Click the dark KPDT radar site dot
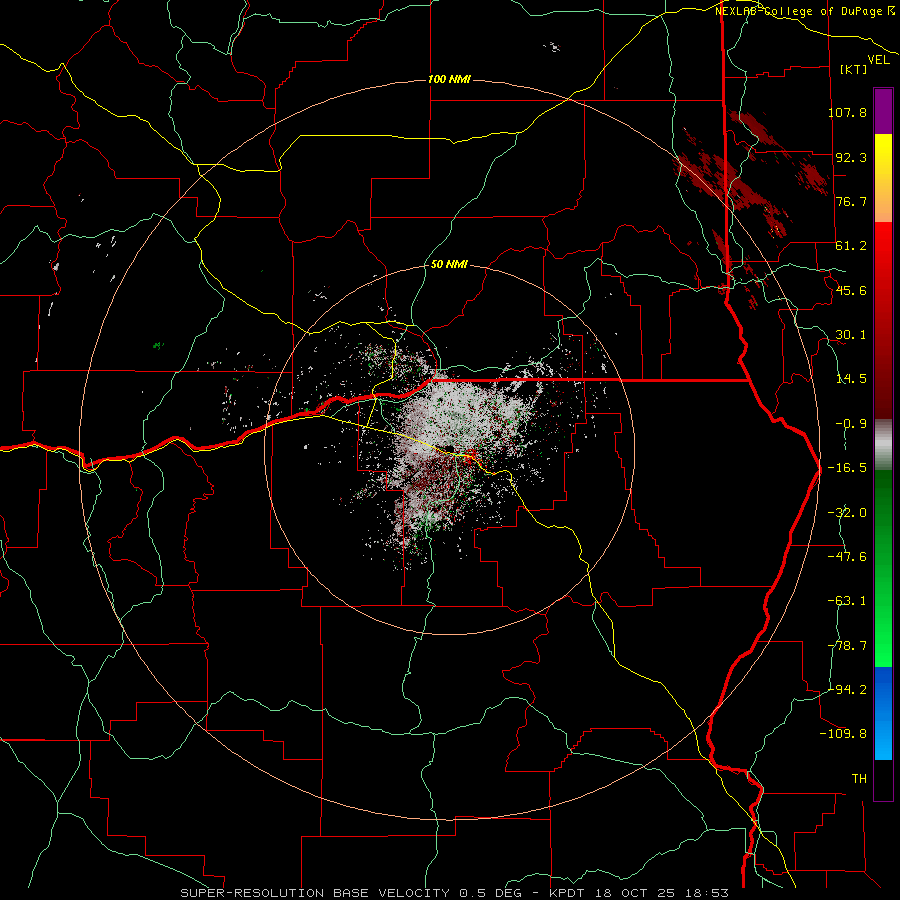 449,448
